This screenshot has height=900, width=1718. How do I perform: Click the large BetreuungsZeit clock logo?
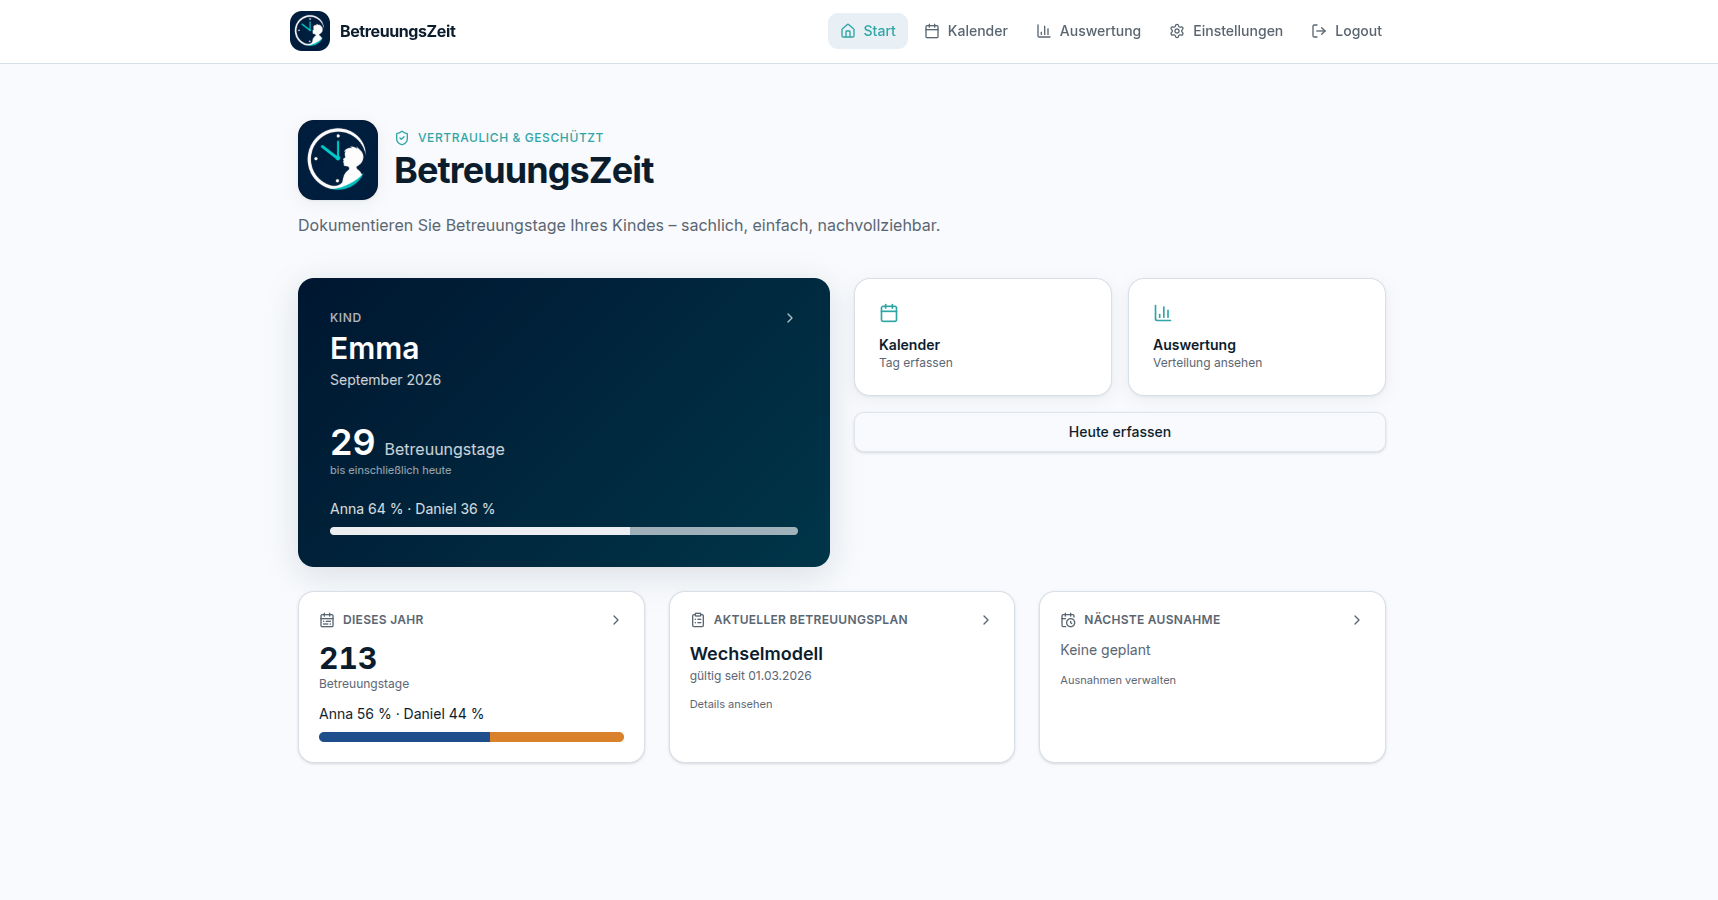point(338,160)
